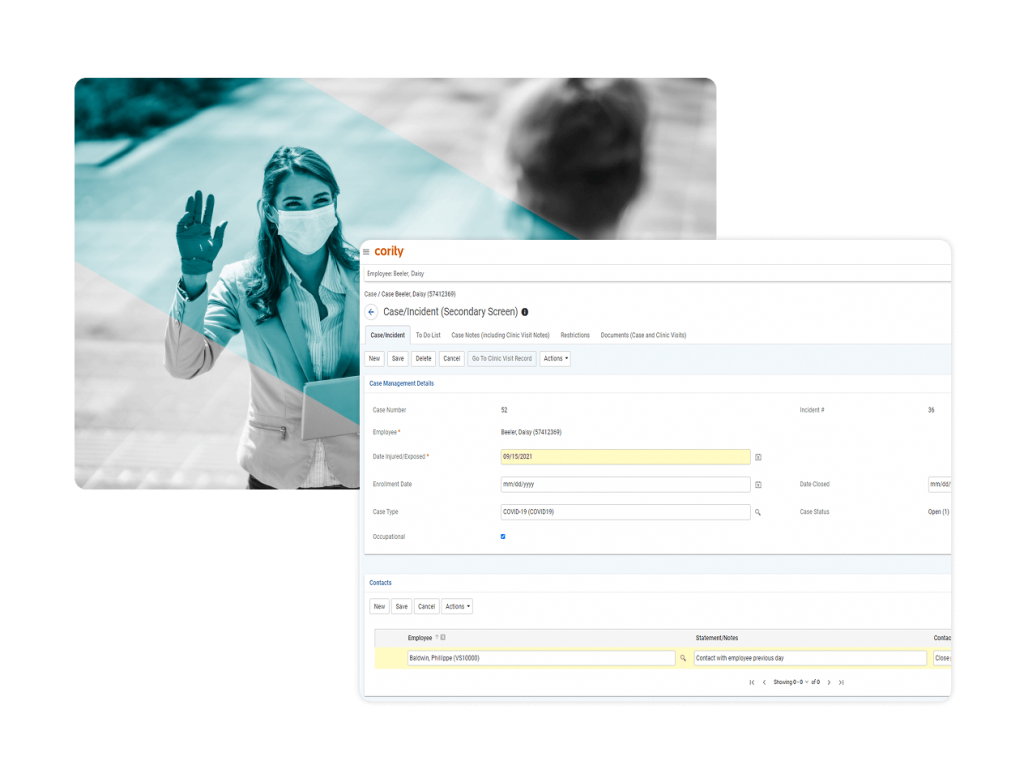Click the next page arrow under Contacts
The image size is (1024, 778).
pos(829,682)
